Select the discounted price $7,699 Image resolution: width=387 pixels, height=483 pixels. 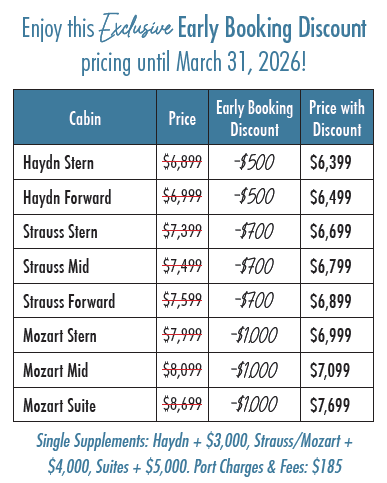coord(330,405)
